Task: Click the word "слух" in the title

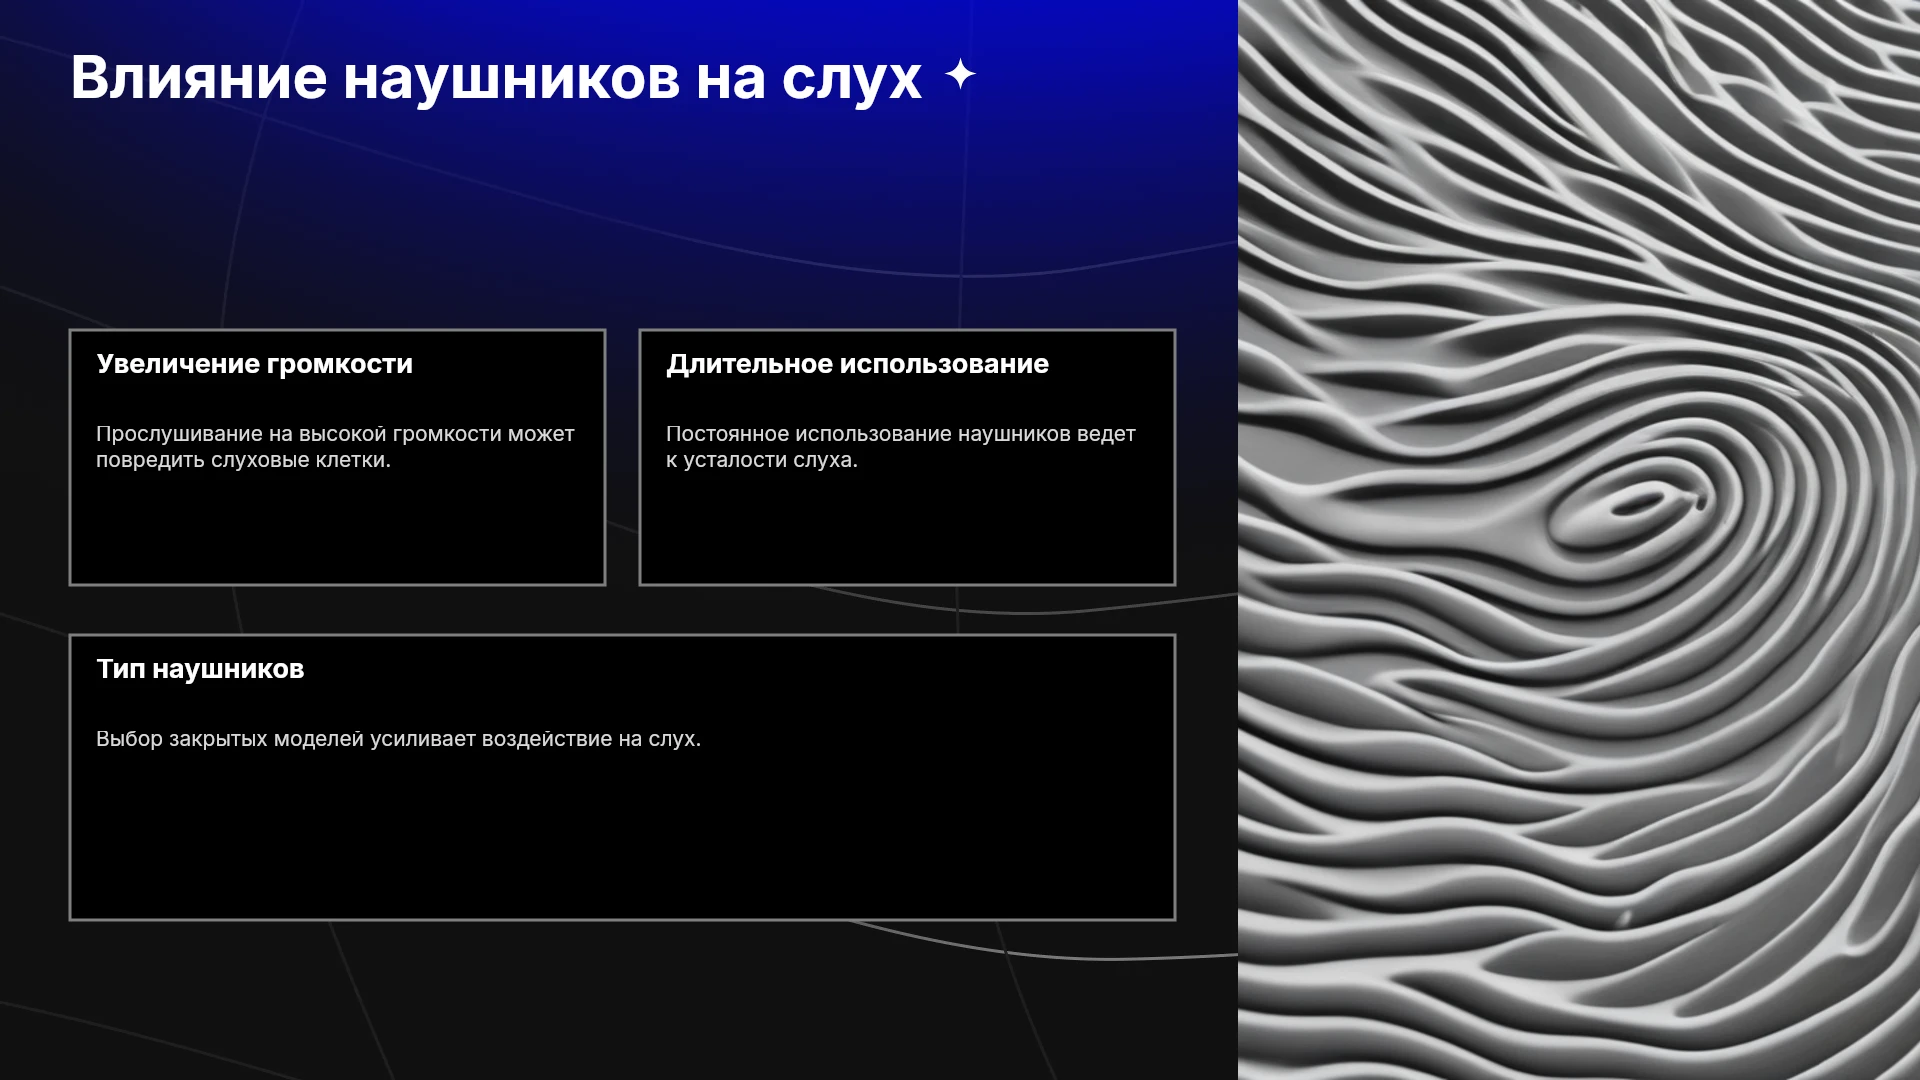Action: click(852, 80)
